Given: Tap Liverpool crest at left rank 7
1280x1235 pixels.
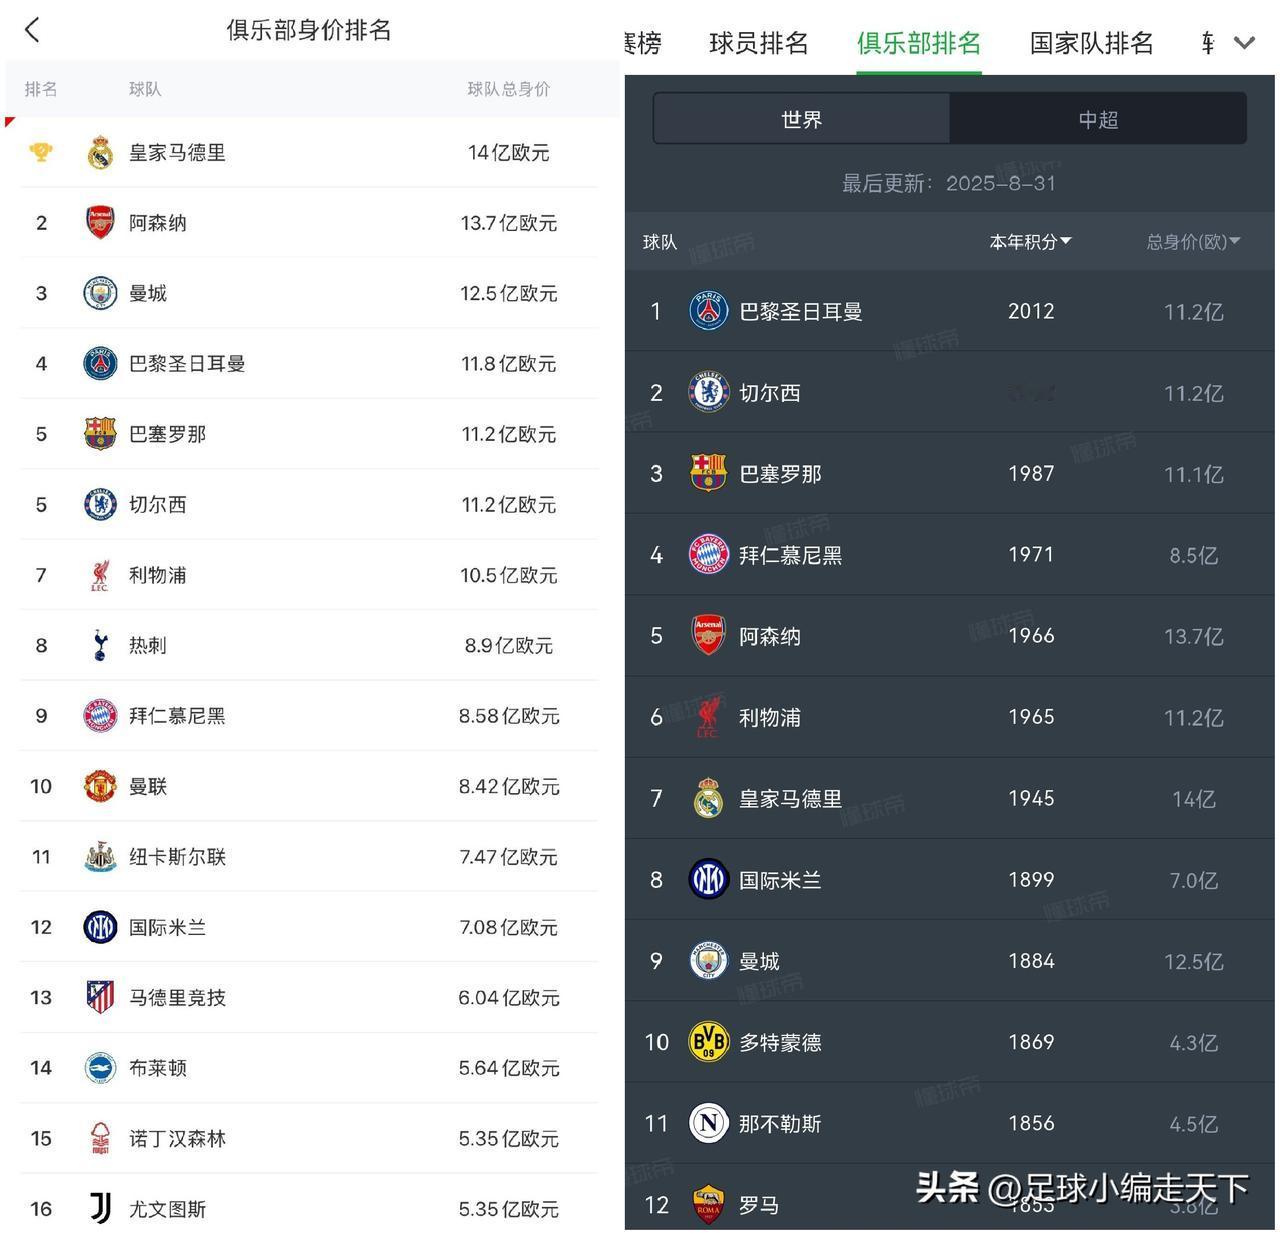Looking at the screenshot, I should (100, 575).
